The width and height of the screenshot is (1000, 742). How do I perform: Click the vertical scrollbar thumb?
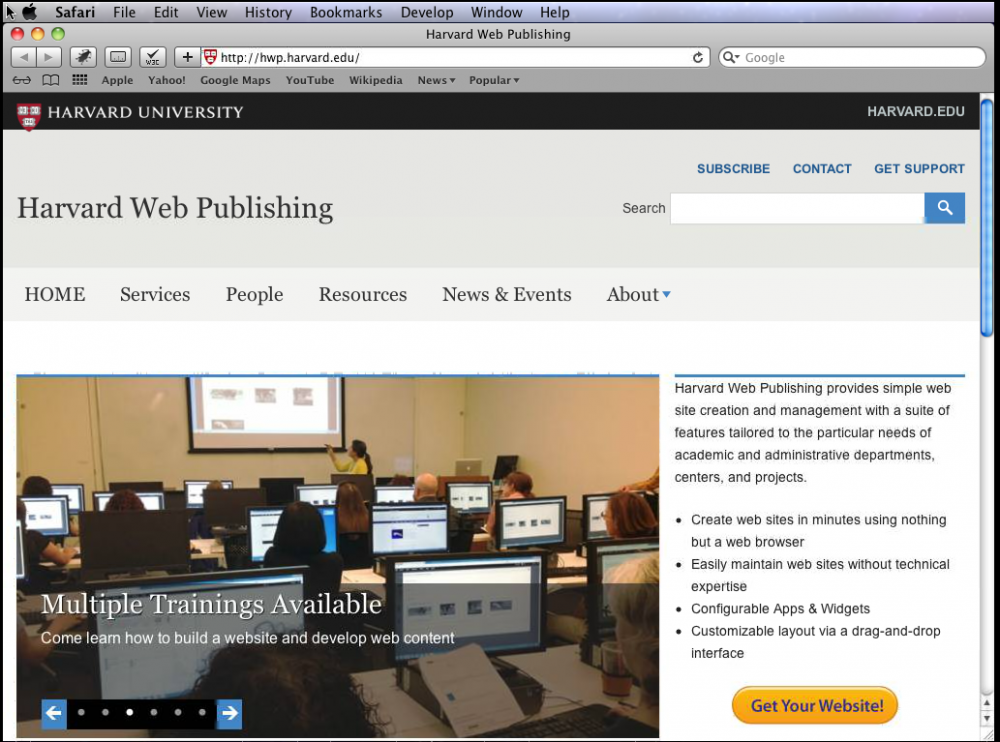pyautogui.click(x=987, y=217)
